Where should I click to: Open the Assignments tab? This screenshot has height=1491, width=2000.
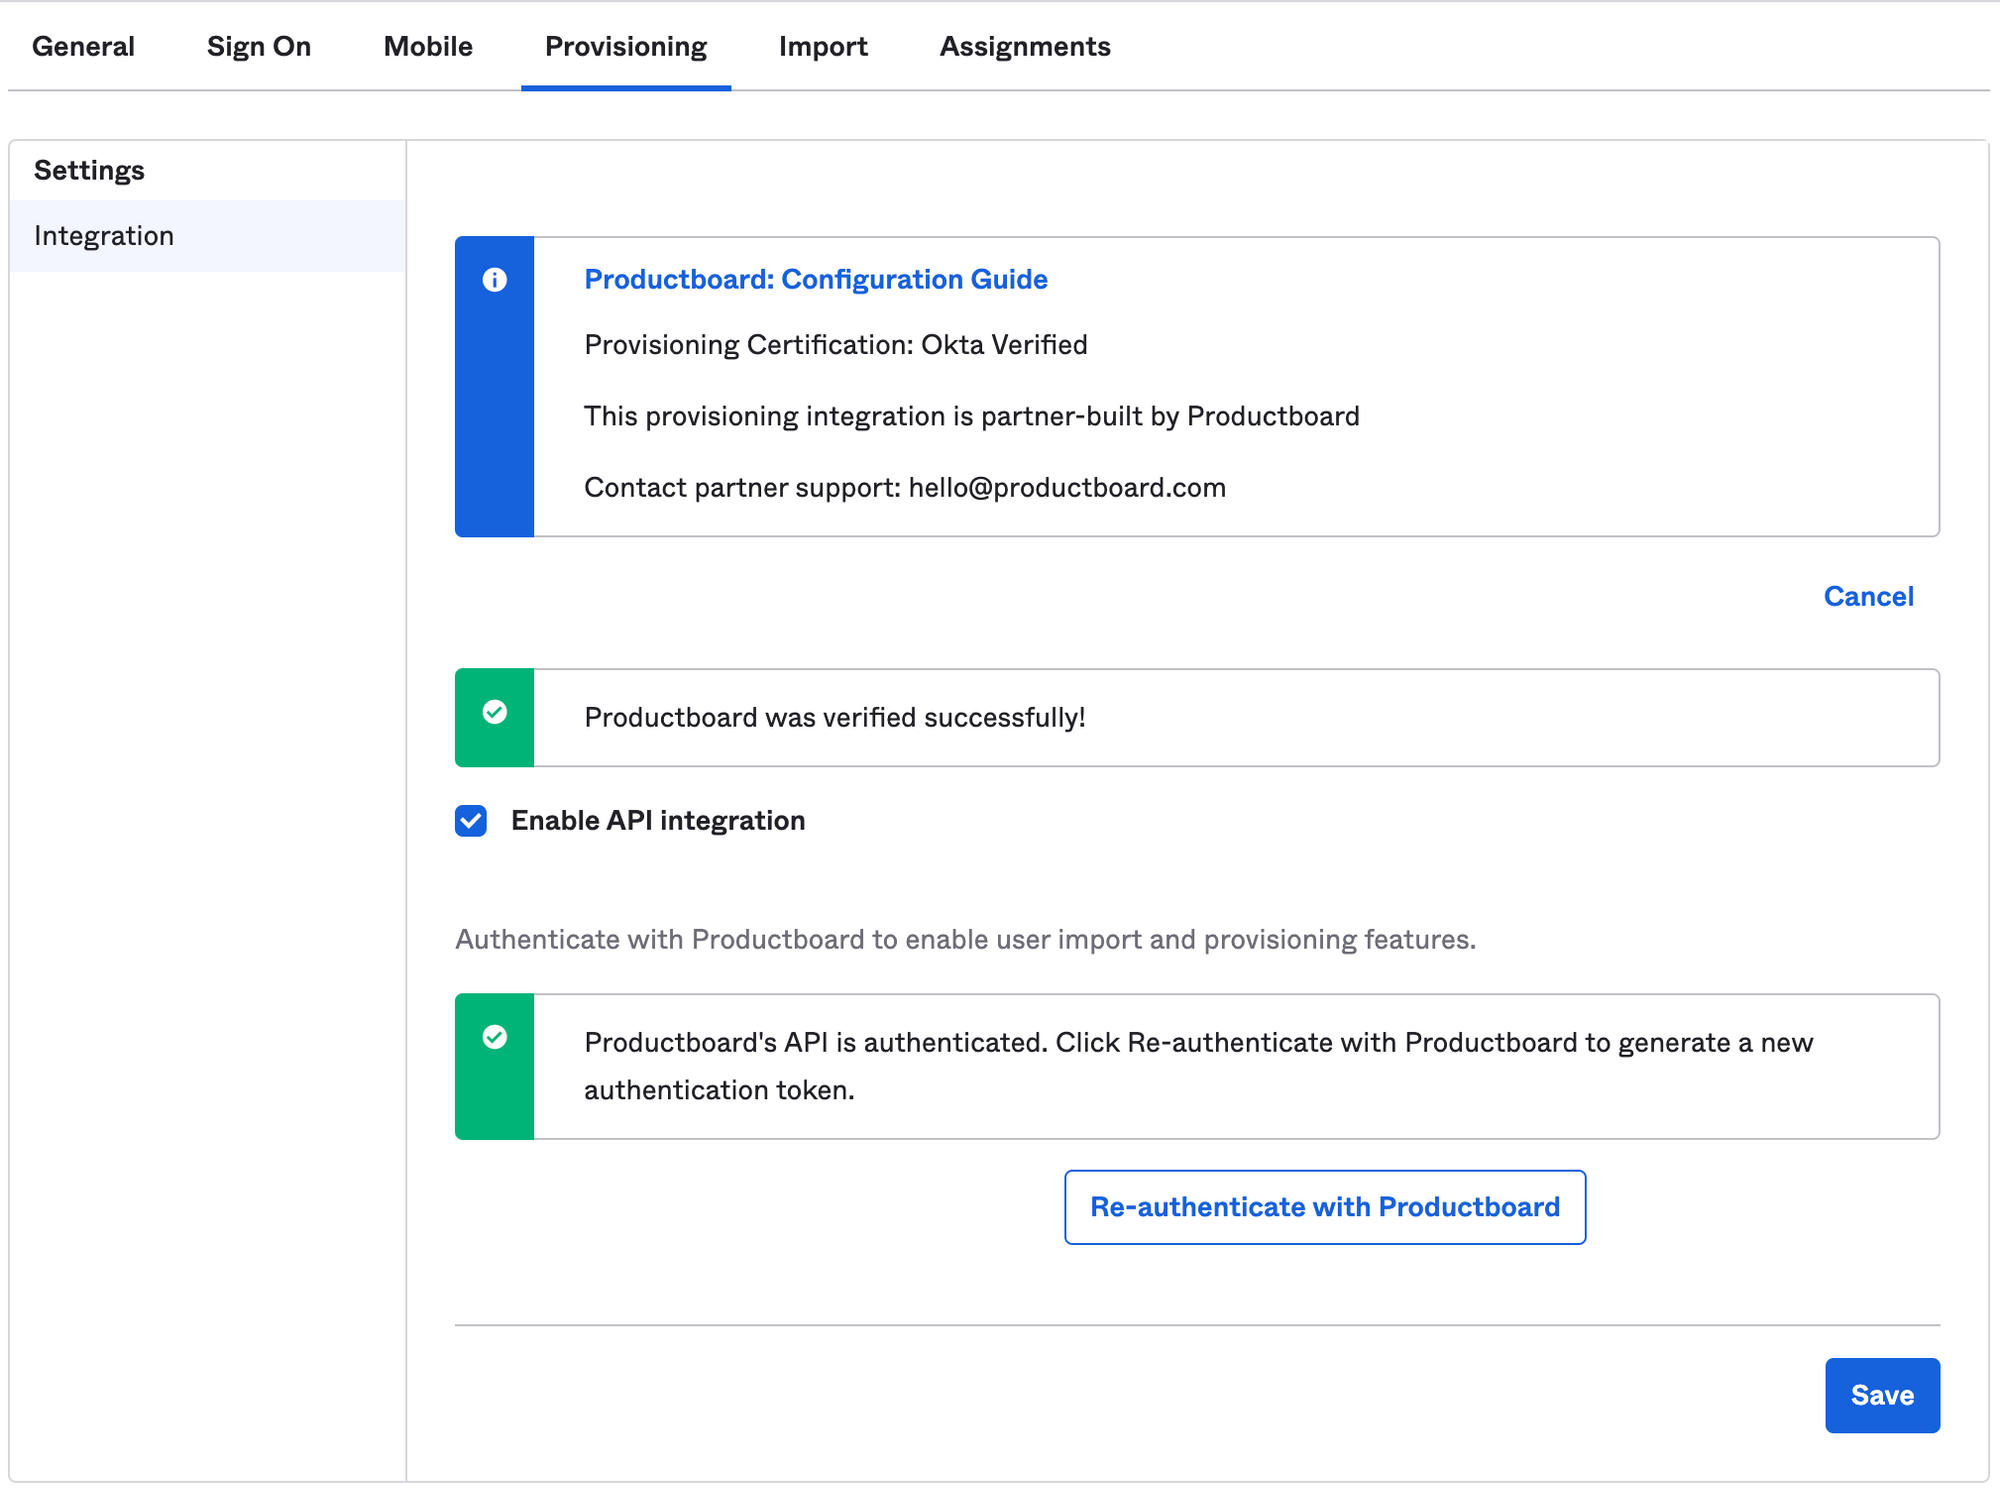[1024, 46]
